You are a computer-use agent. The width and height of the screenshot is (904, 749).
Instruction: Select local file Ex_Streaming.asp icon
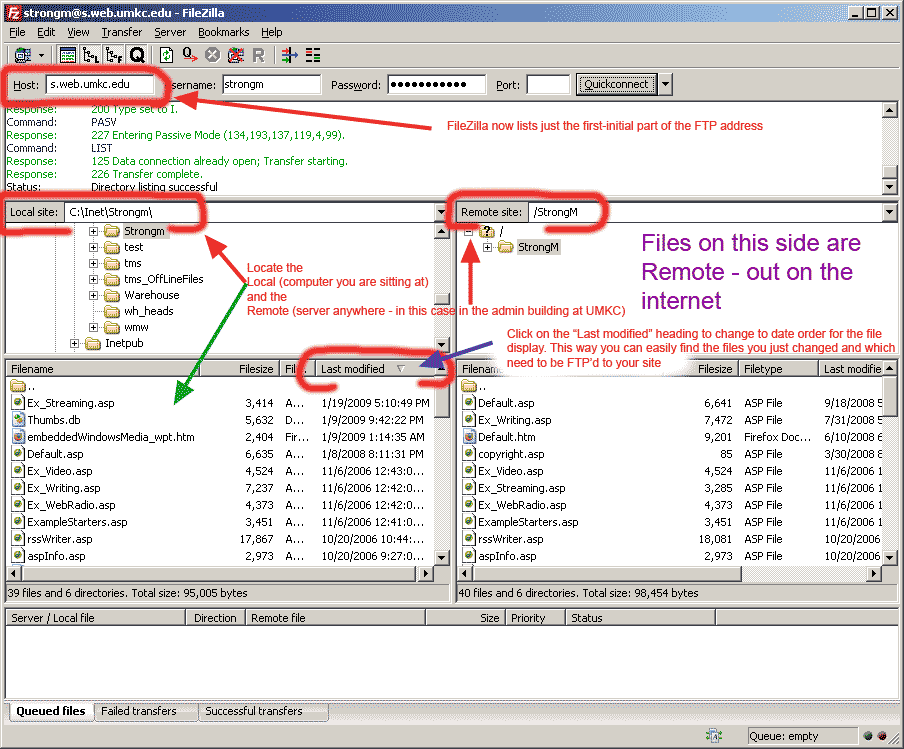pos(18,403)
